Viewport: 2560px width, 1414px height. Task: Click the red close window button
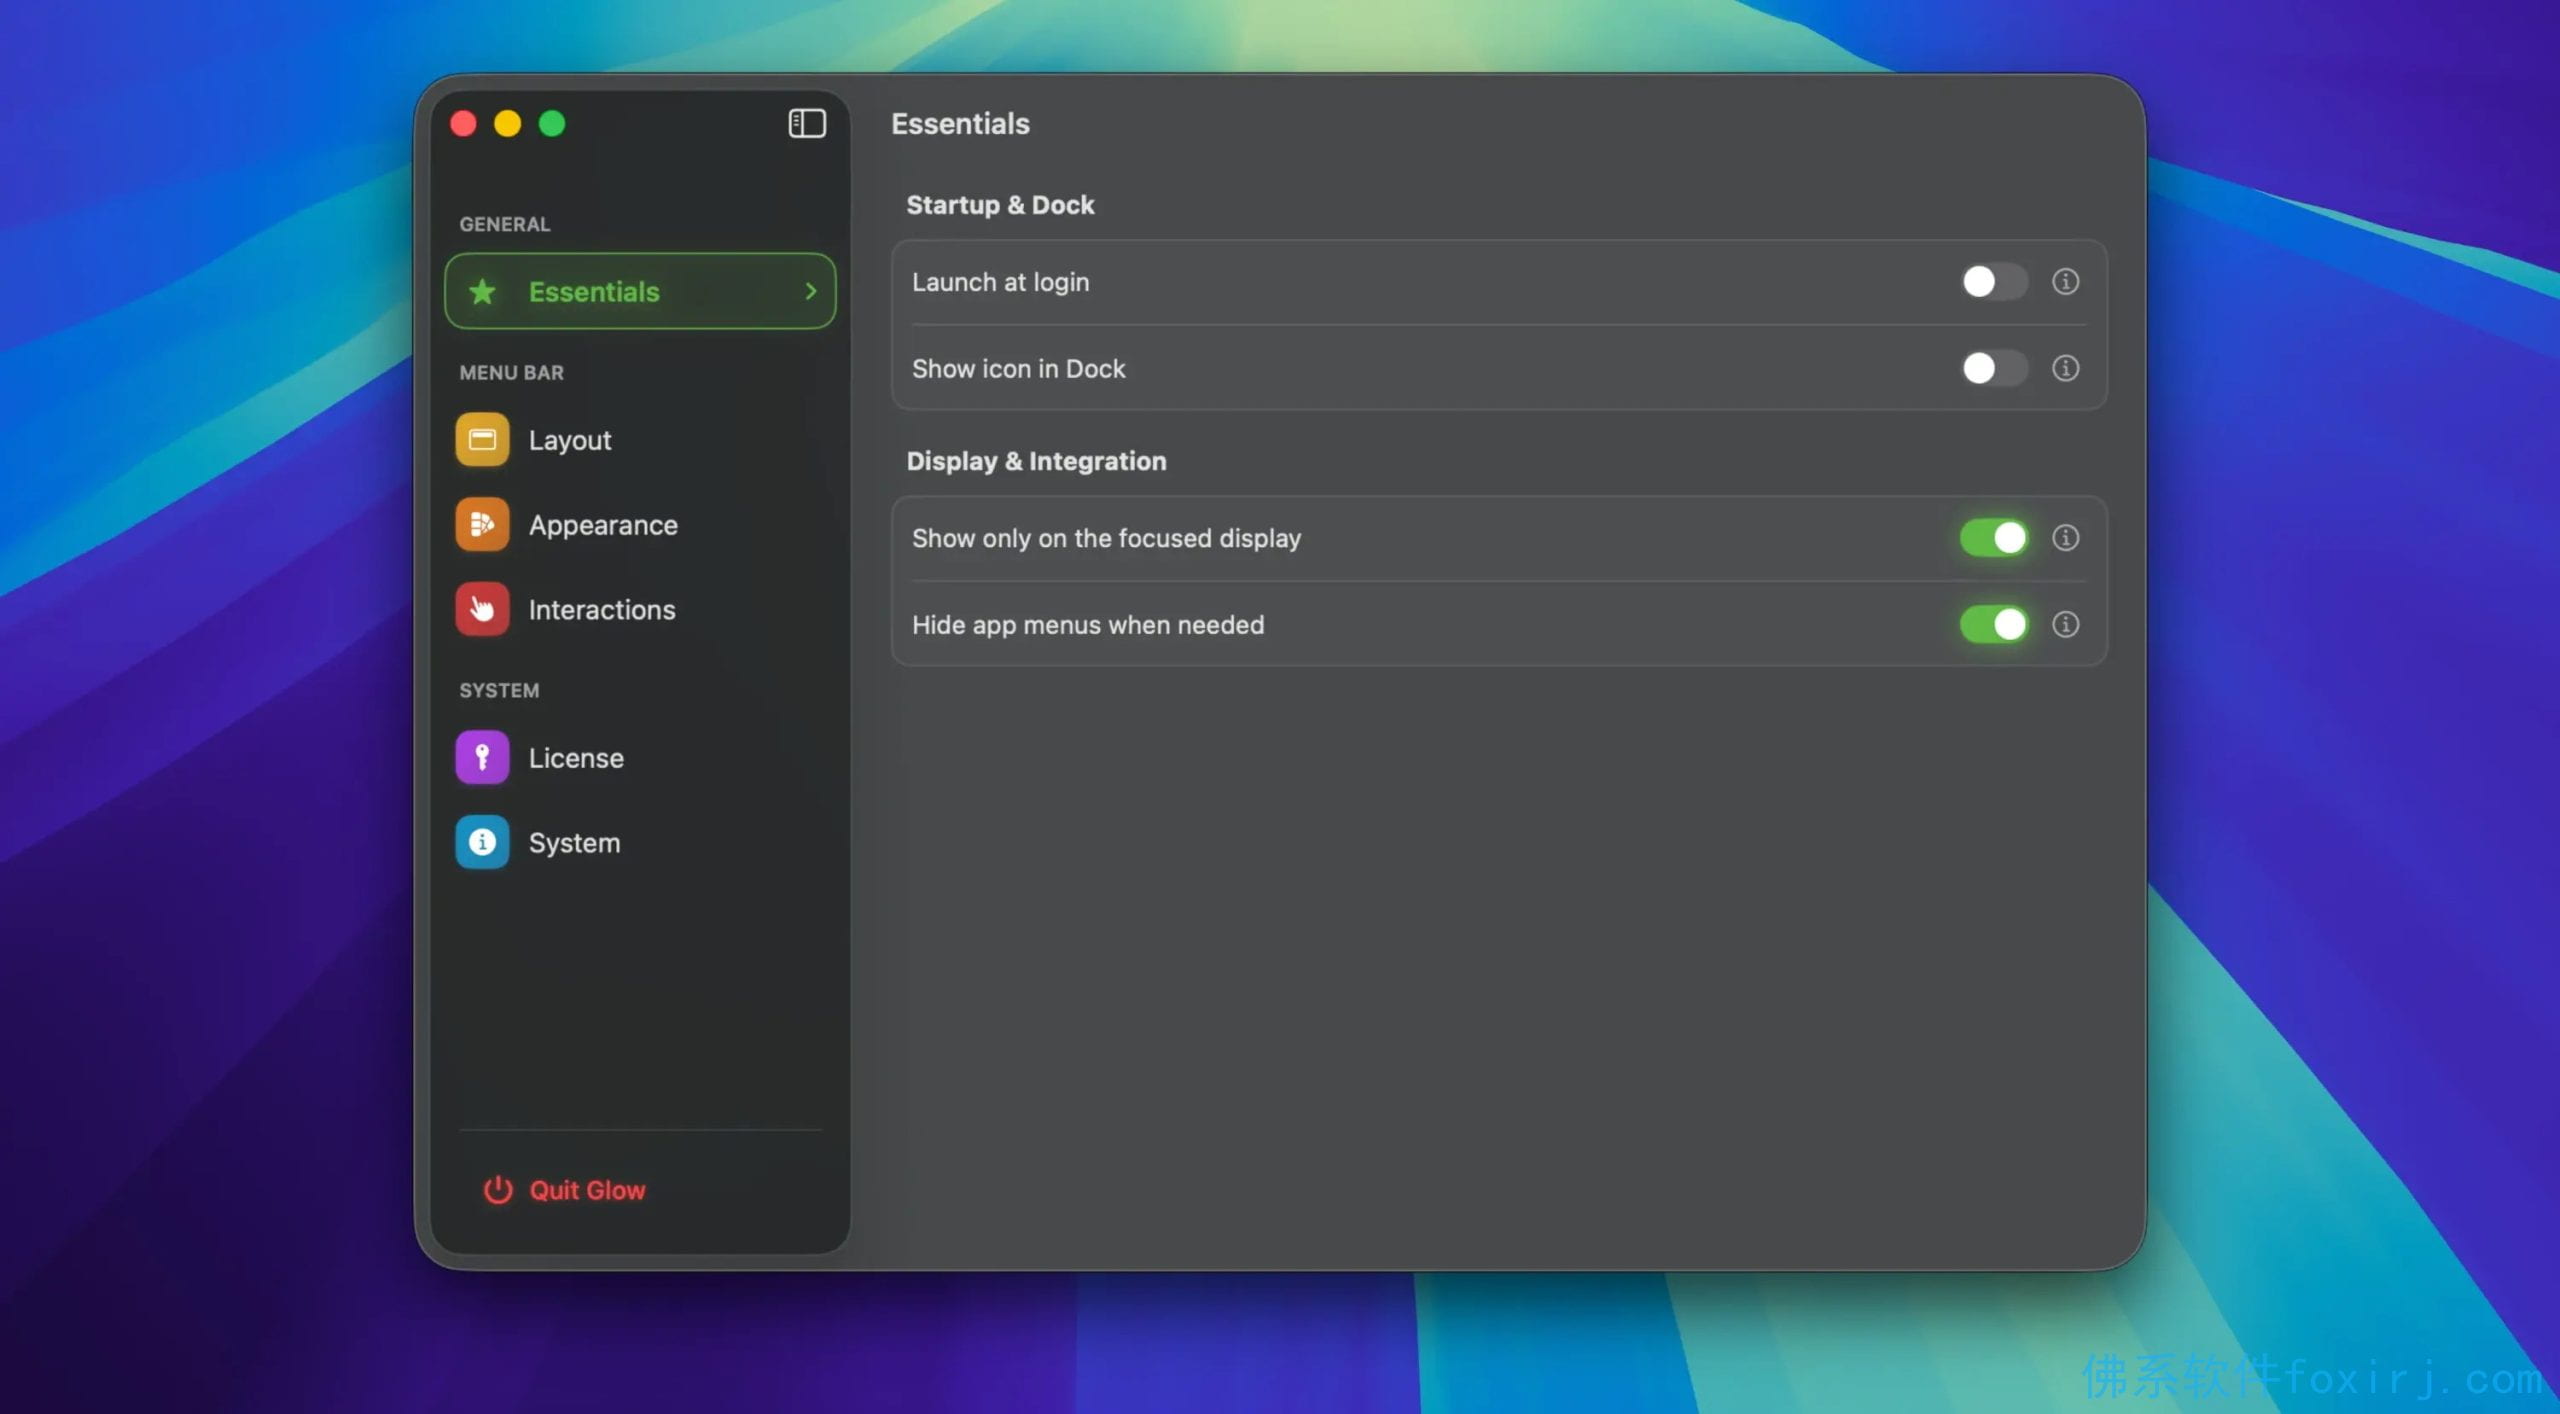(463, 123)
